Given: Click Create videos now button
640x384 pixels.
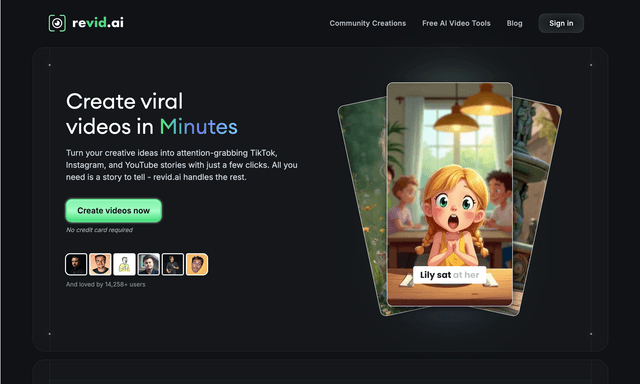Looking at the screenshot, I should (113, 211).
